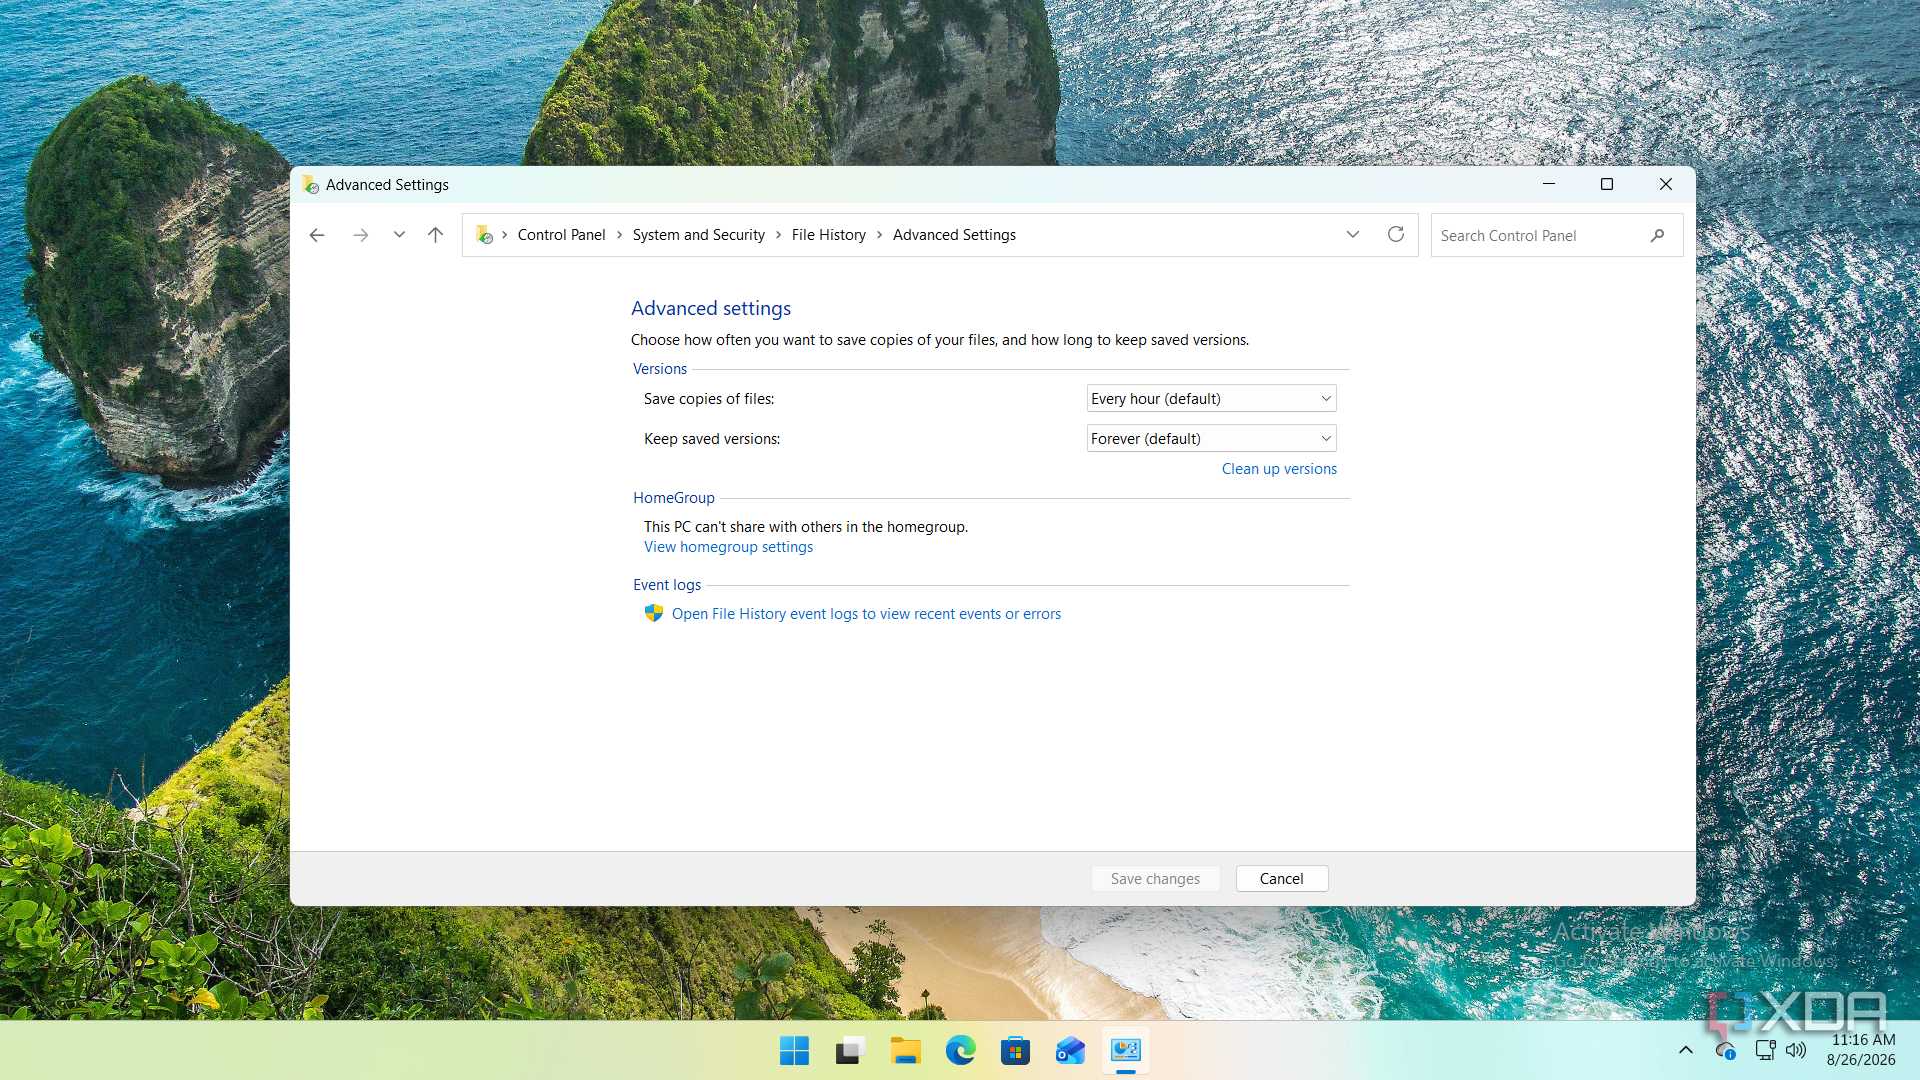
Task: Click the volume speaker tray icon
Action: point(1797,1050)
